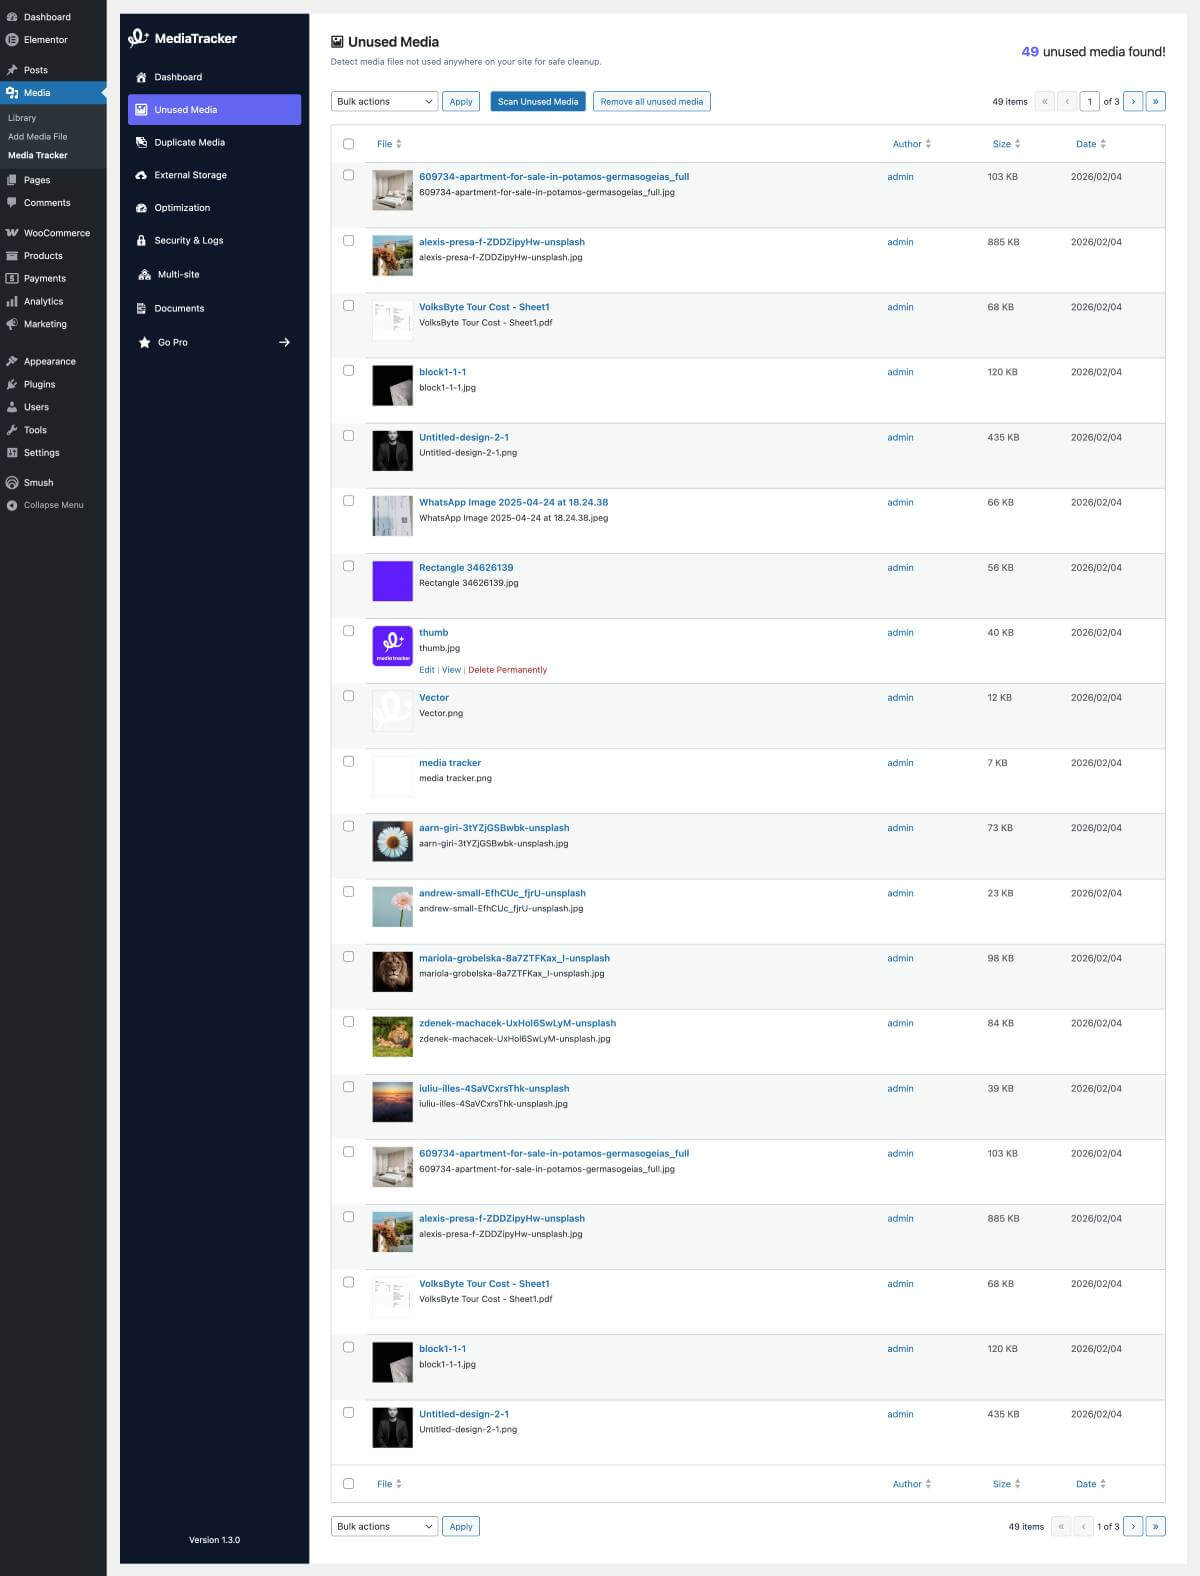The width and height of the screenshot is (1200, 1576).
Task: Check the select-all checkbox in table header
Action: pos(348,144)
